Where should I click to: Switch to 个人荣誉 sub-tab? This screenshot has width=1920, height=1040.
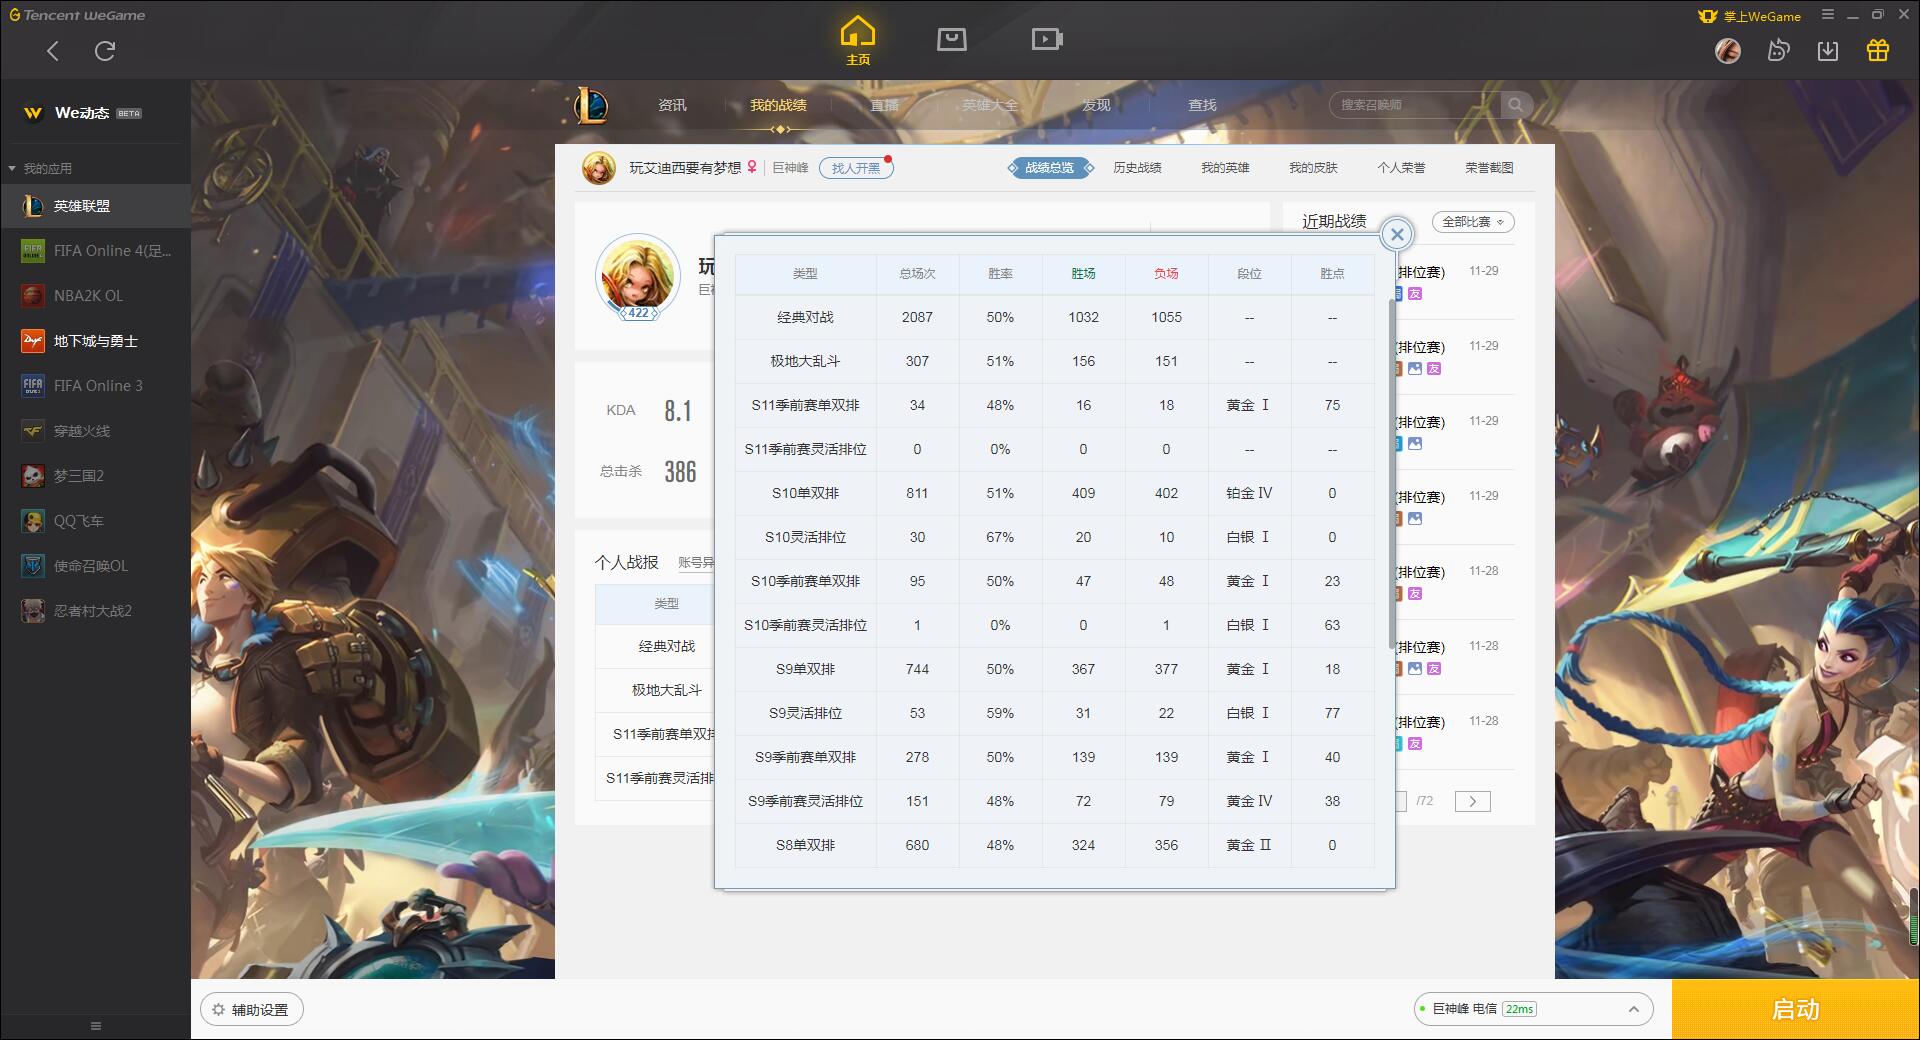pos(1401,168)
